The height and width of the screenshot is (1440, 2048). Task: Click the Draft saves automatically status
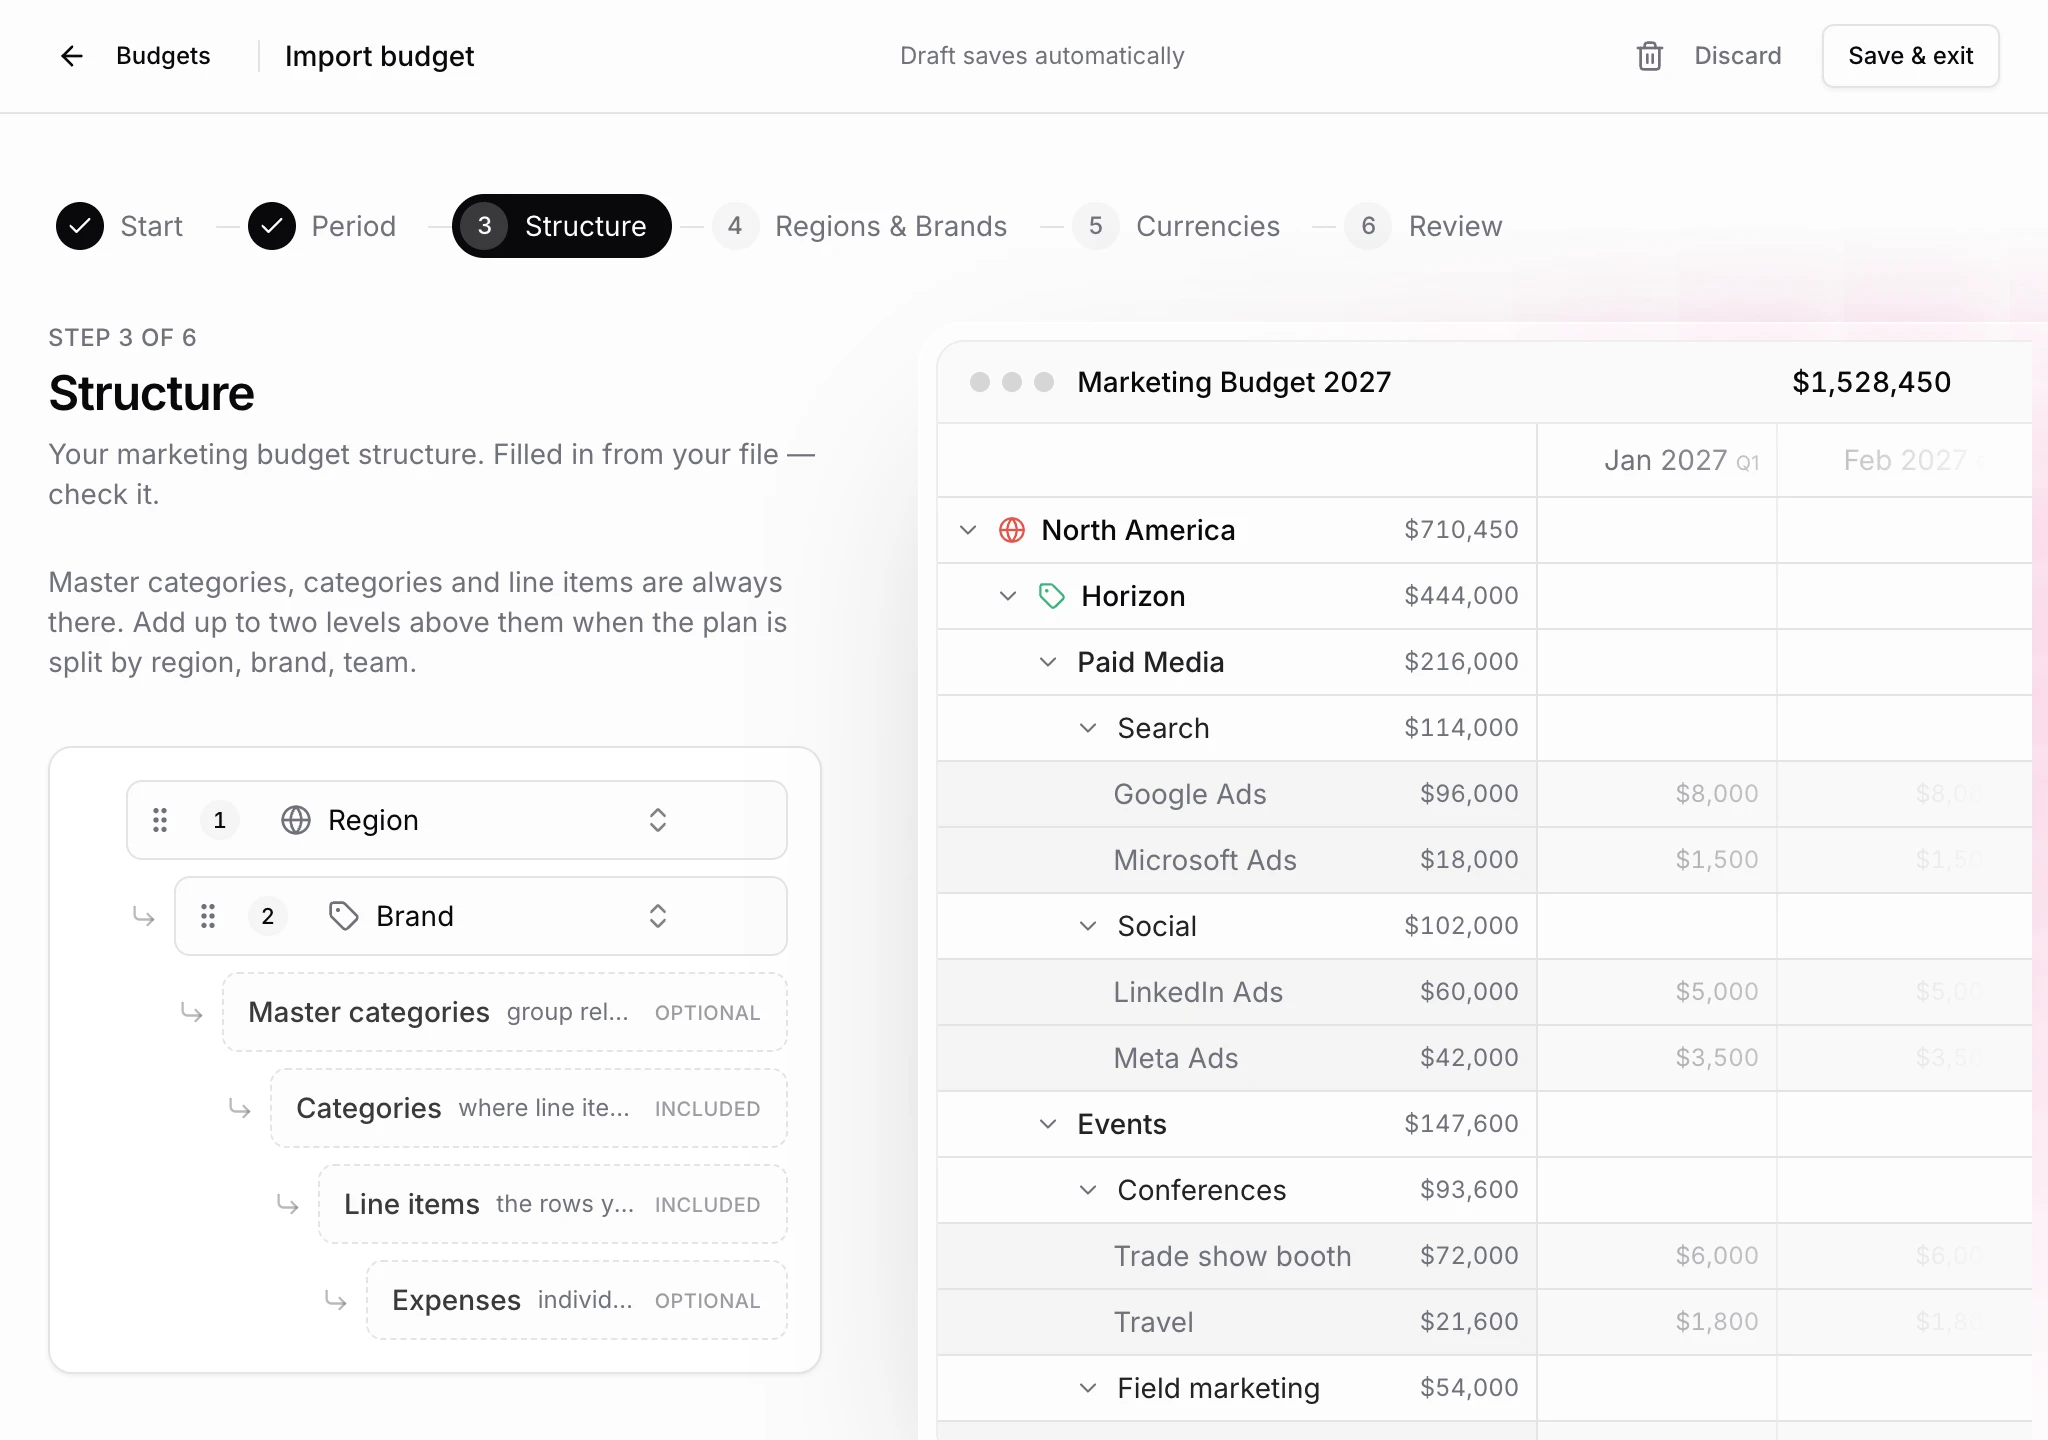[x=1042, y=56]
